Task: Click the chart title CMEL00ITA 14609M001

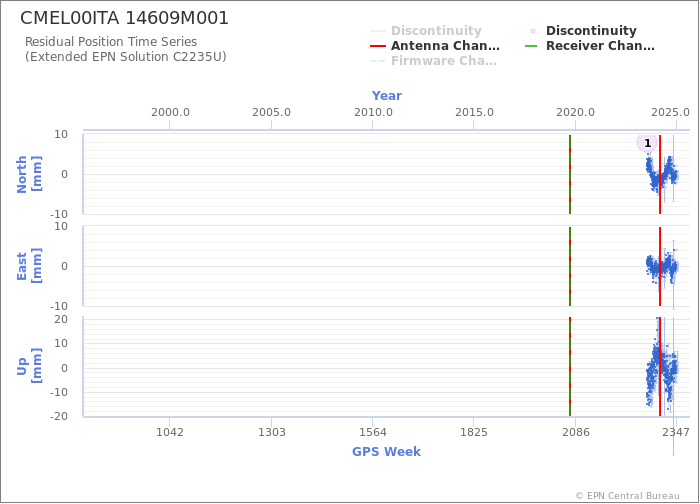Action: pyautogui.click(x=125, y=18)
